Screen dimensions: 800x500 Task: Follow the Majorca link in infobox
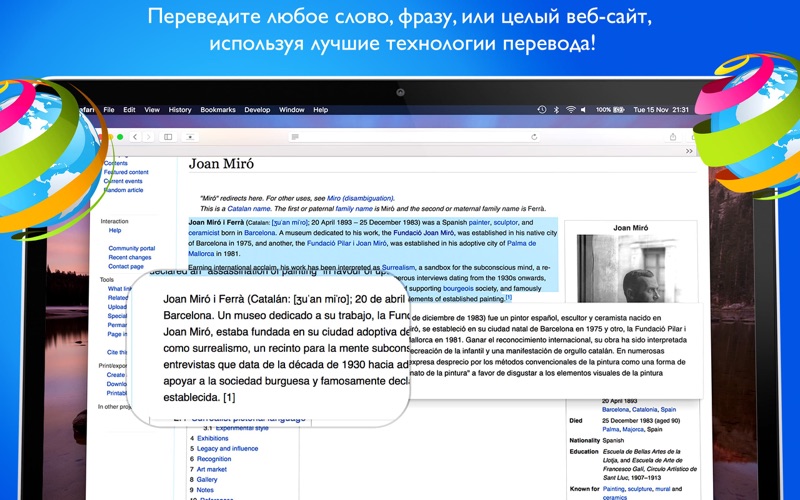coord(633,430)
